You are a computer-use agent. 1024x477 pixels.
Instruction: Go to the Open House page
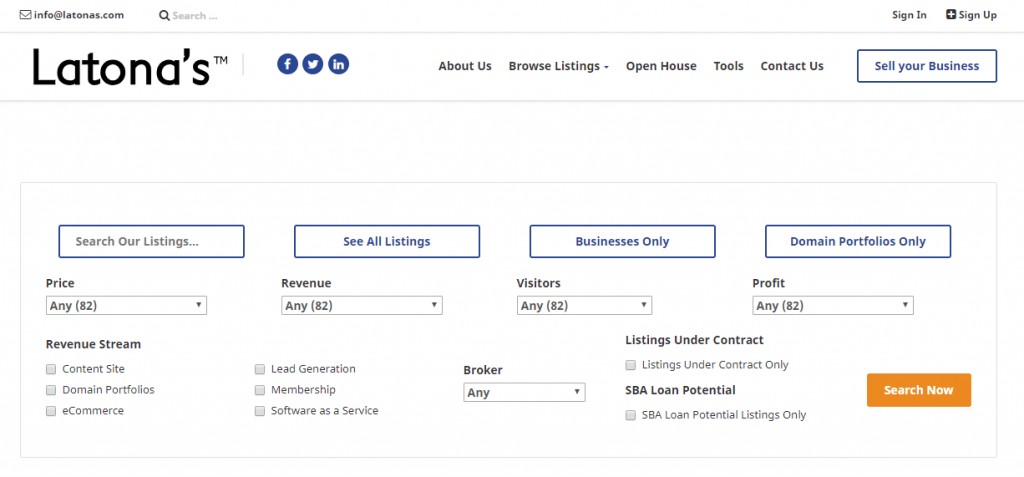(x=661, y=66)
